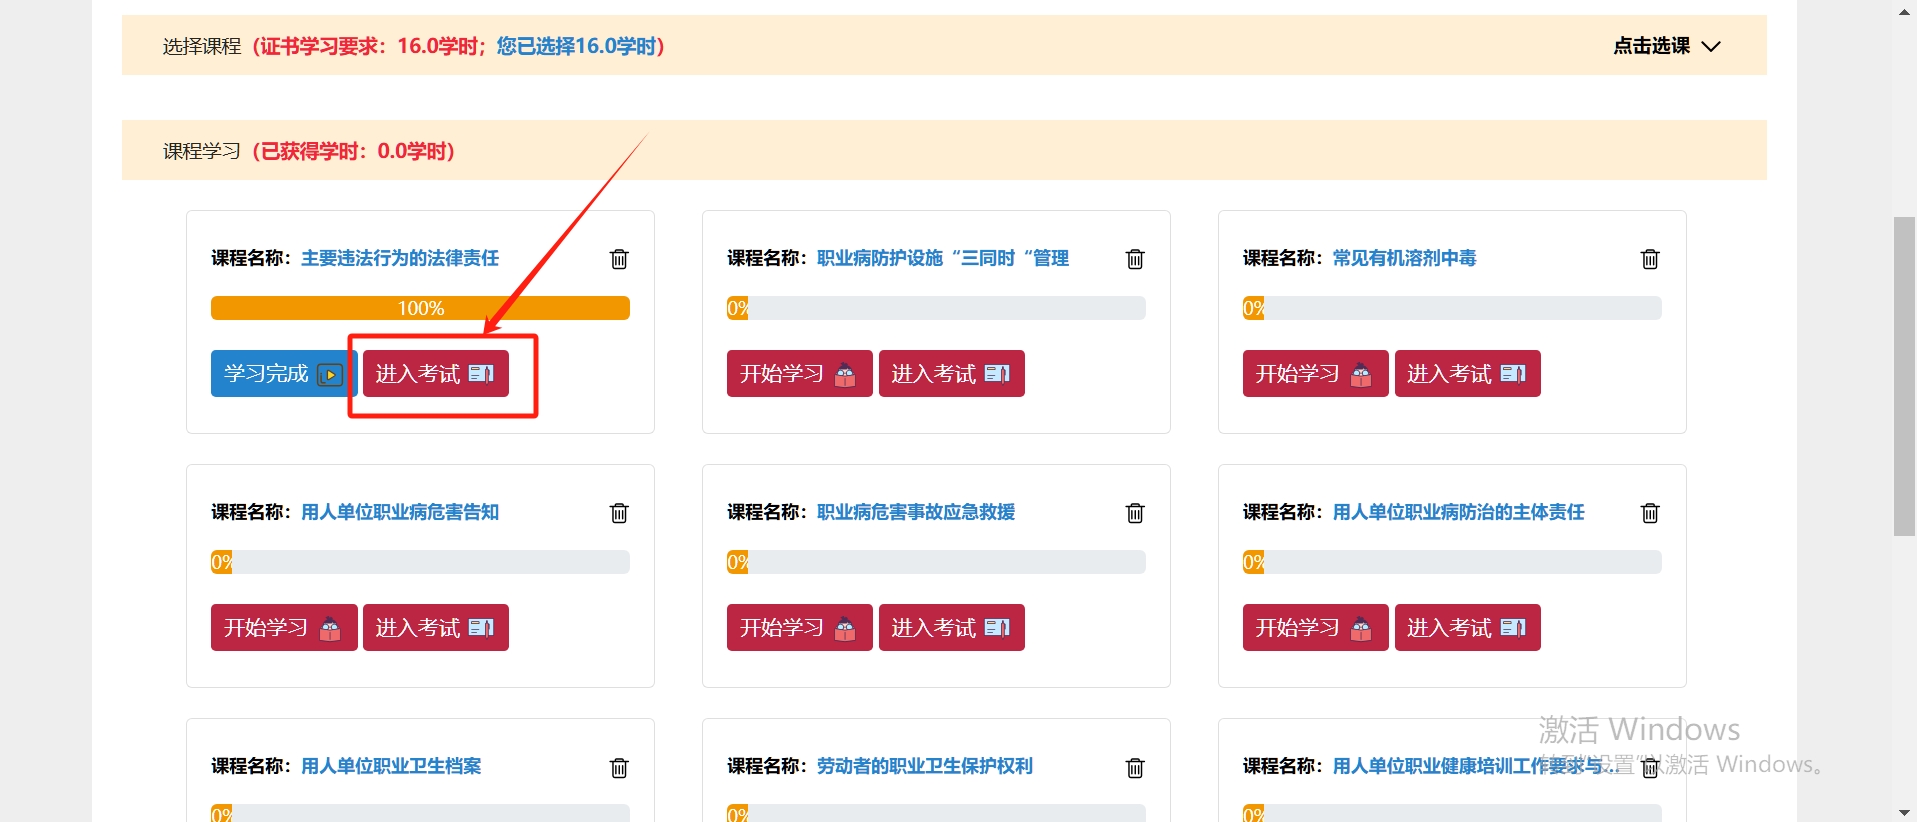
Task: Delete the 劳动者的职业卫生保护权利 course via trash icon
Action: tap(1135, 768)
